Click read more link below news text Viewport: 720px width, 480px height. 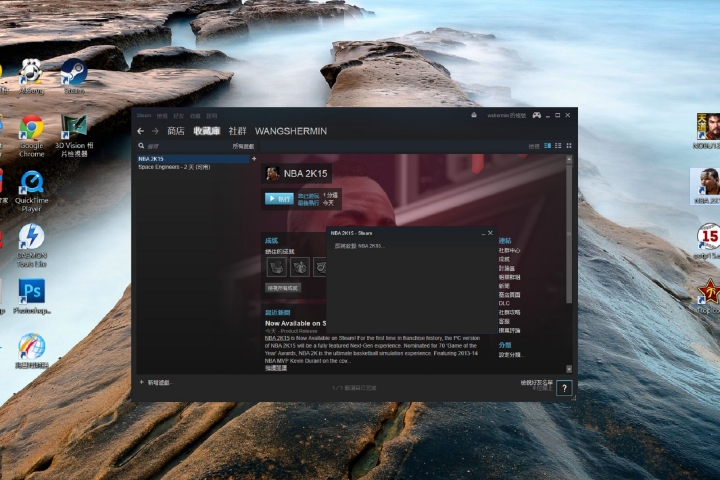click(276, 368)
